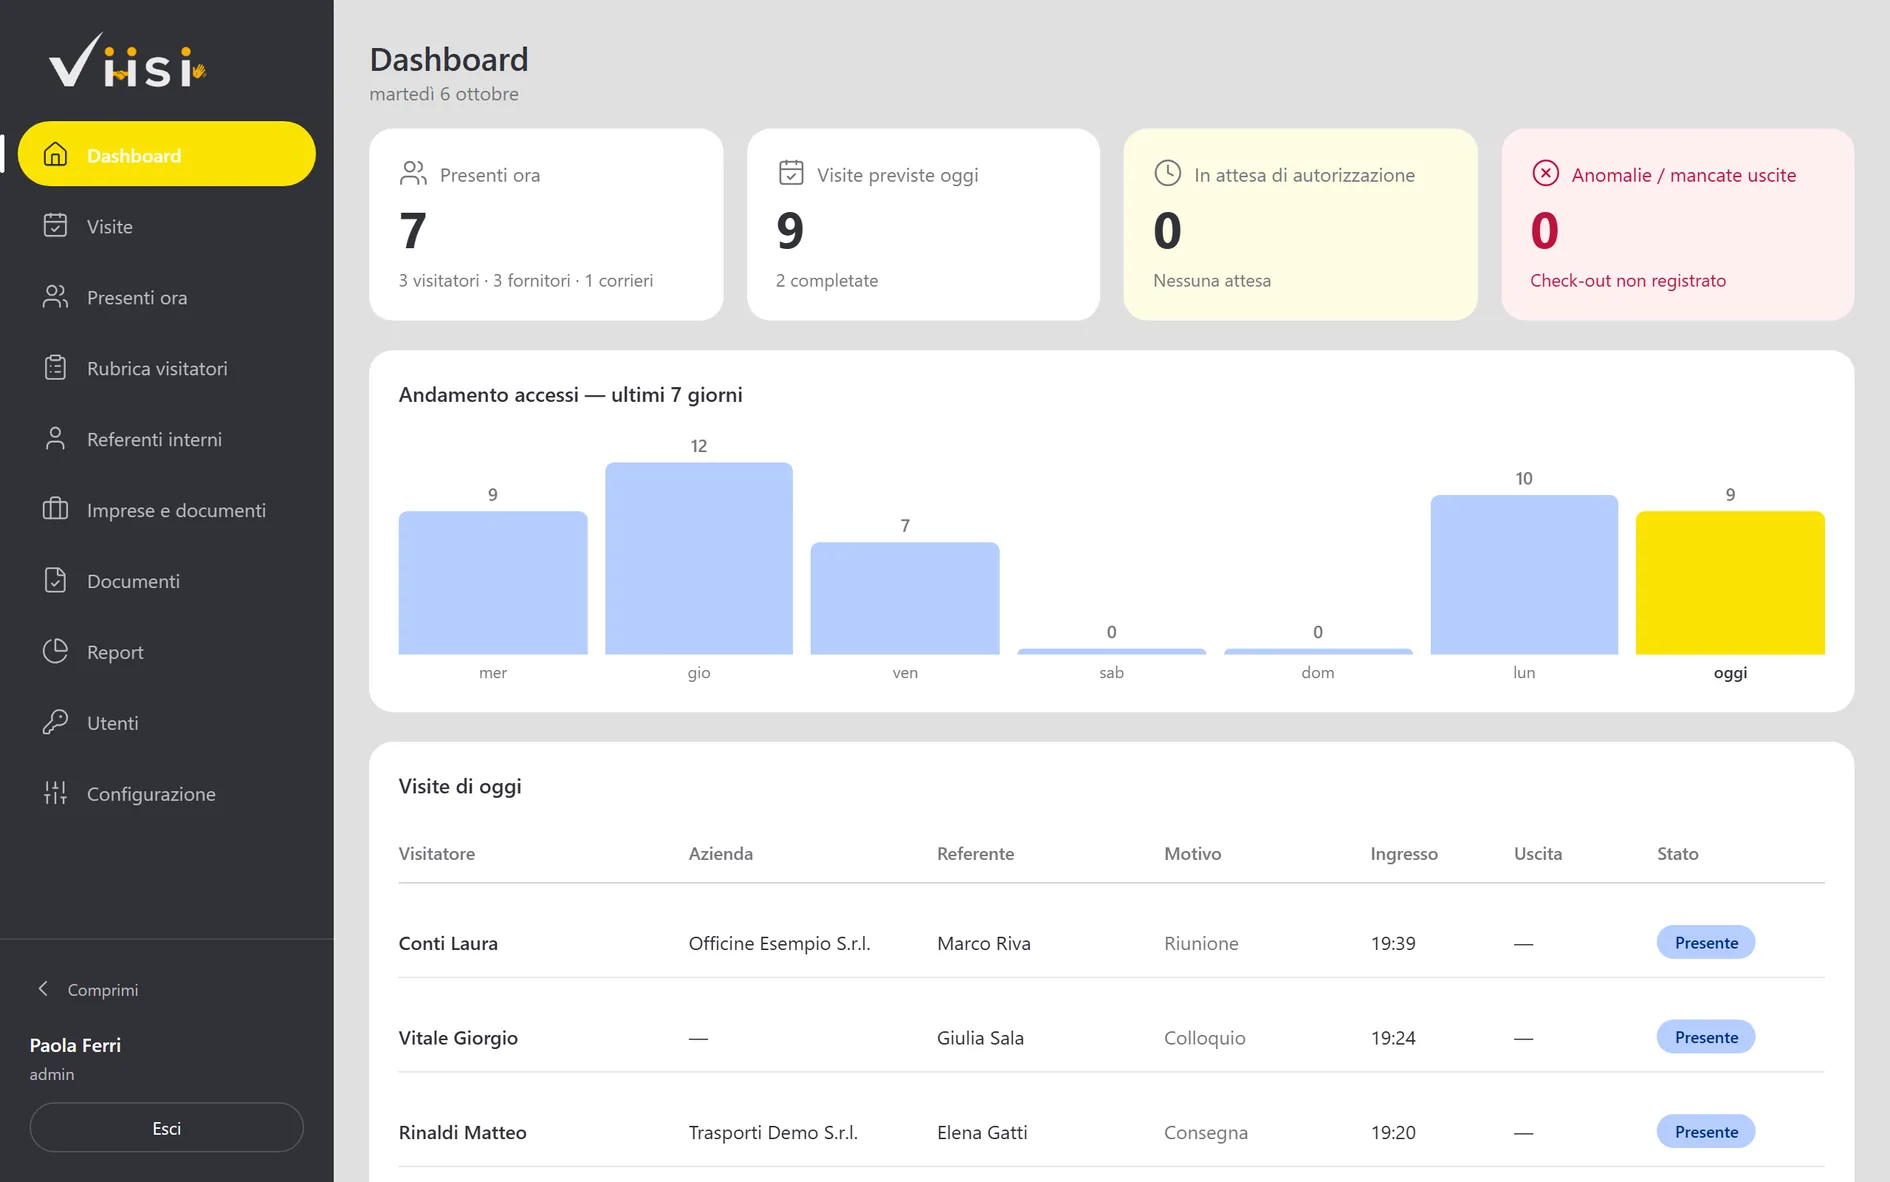Open Rubrica visitatori page

click(x=167, y=368)
